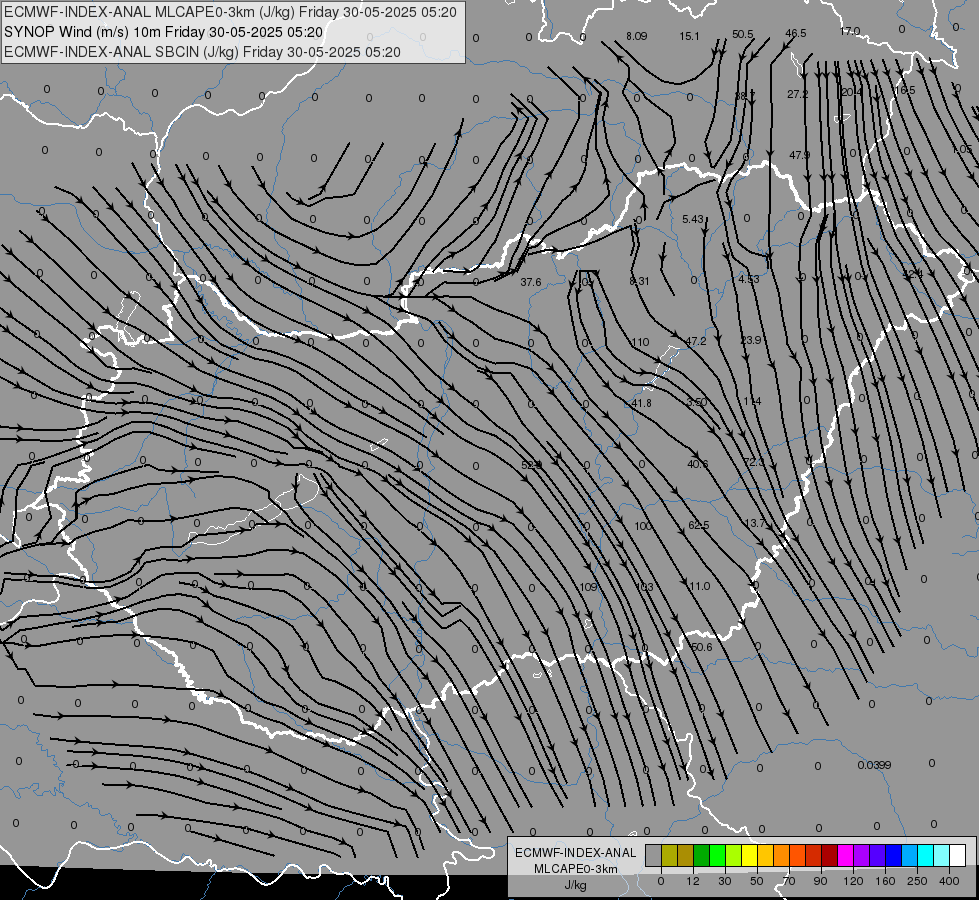This screenshot has width=979, height=900.
Task: Click the map value 23.9
Action: coord(751,340)
